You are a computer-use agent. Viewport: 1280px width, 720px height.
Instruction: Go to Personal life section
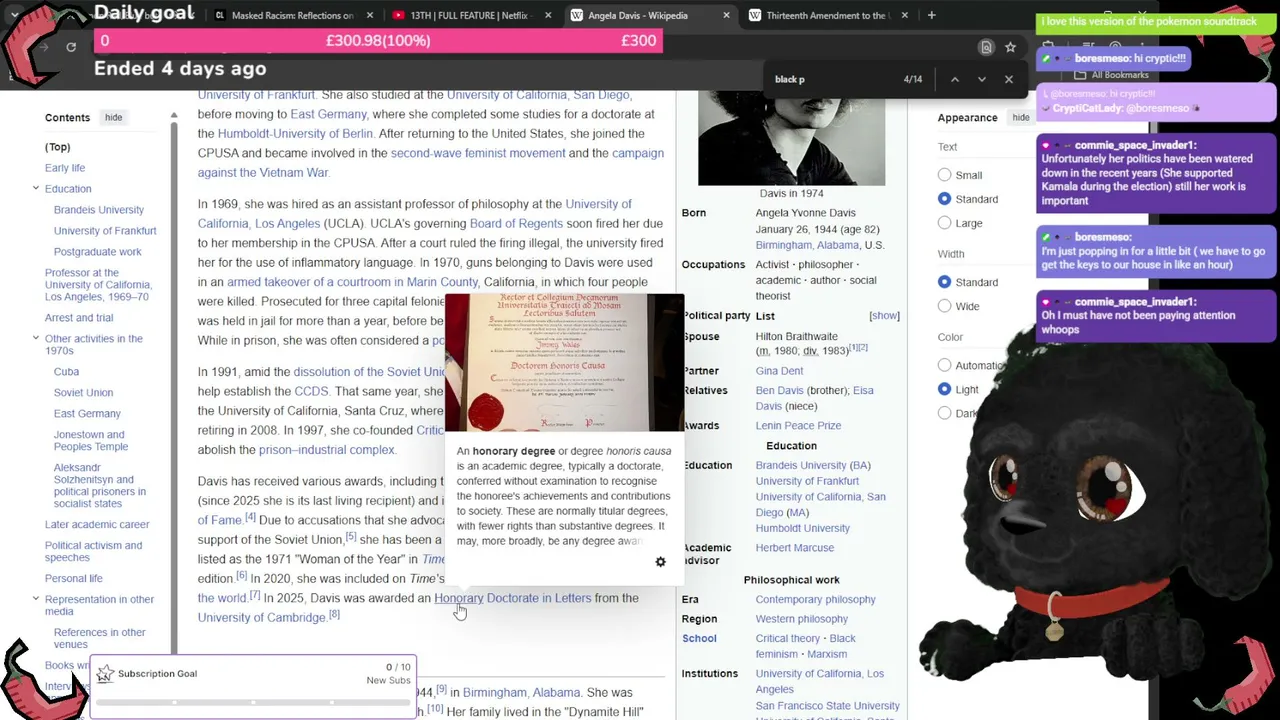74,578
